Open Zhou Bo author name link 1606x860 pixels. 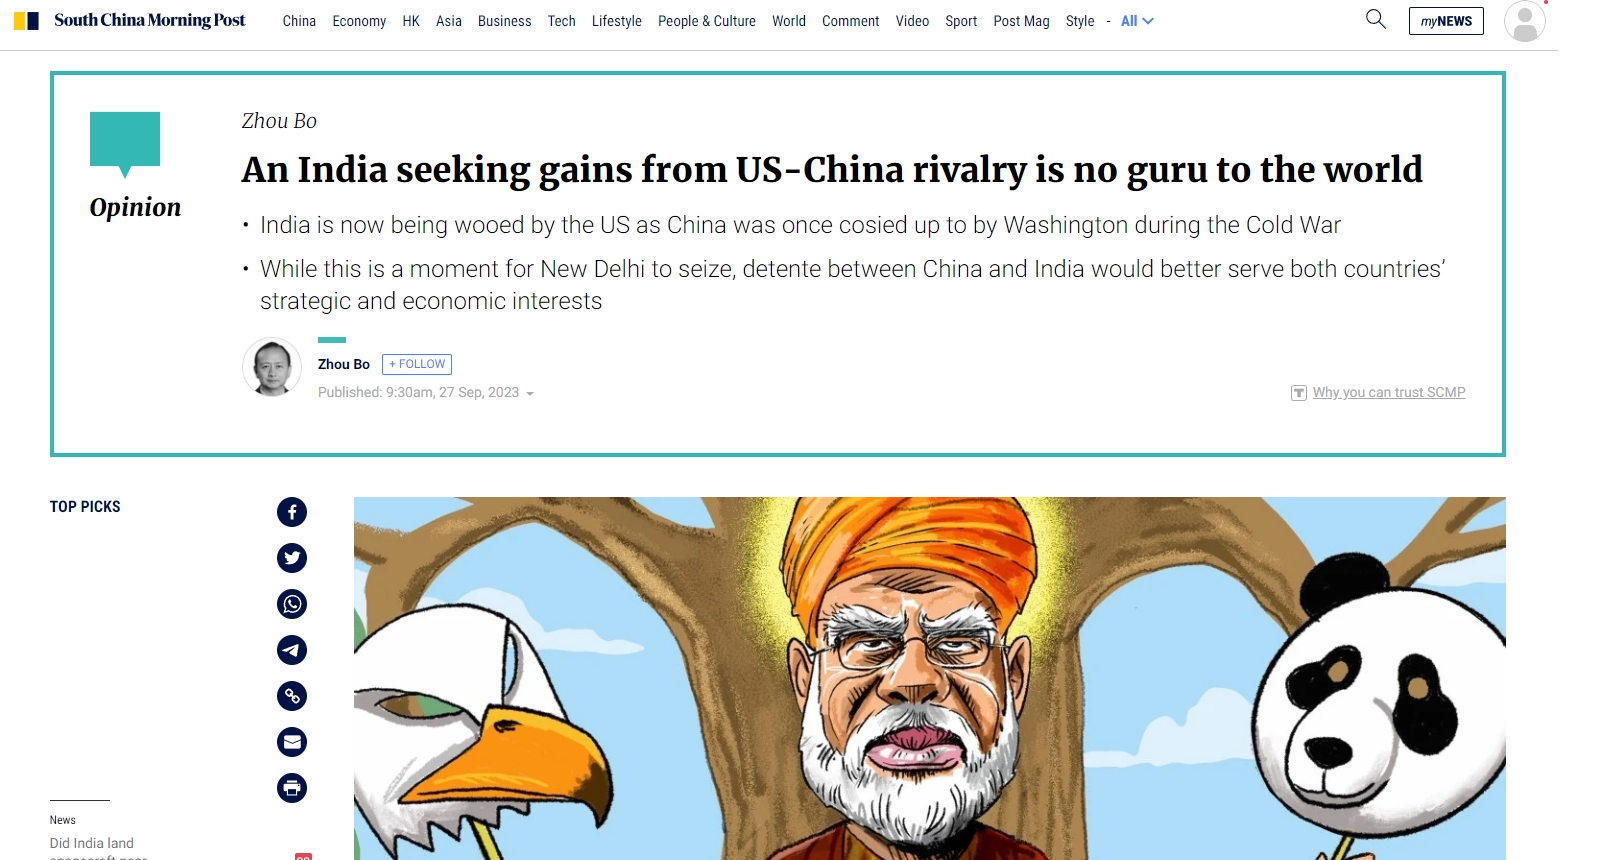(344, 364)
